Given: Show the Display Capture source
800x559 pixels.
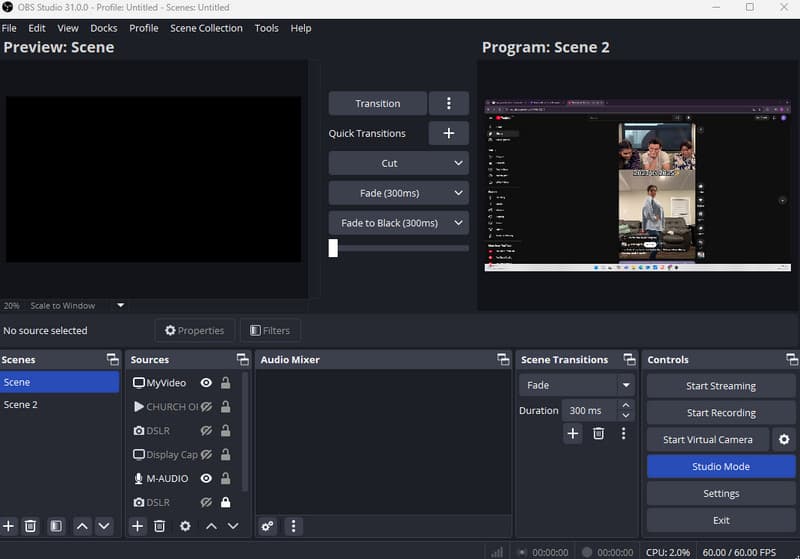Looking at the screenshot, I should pos(206,454).
